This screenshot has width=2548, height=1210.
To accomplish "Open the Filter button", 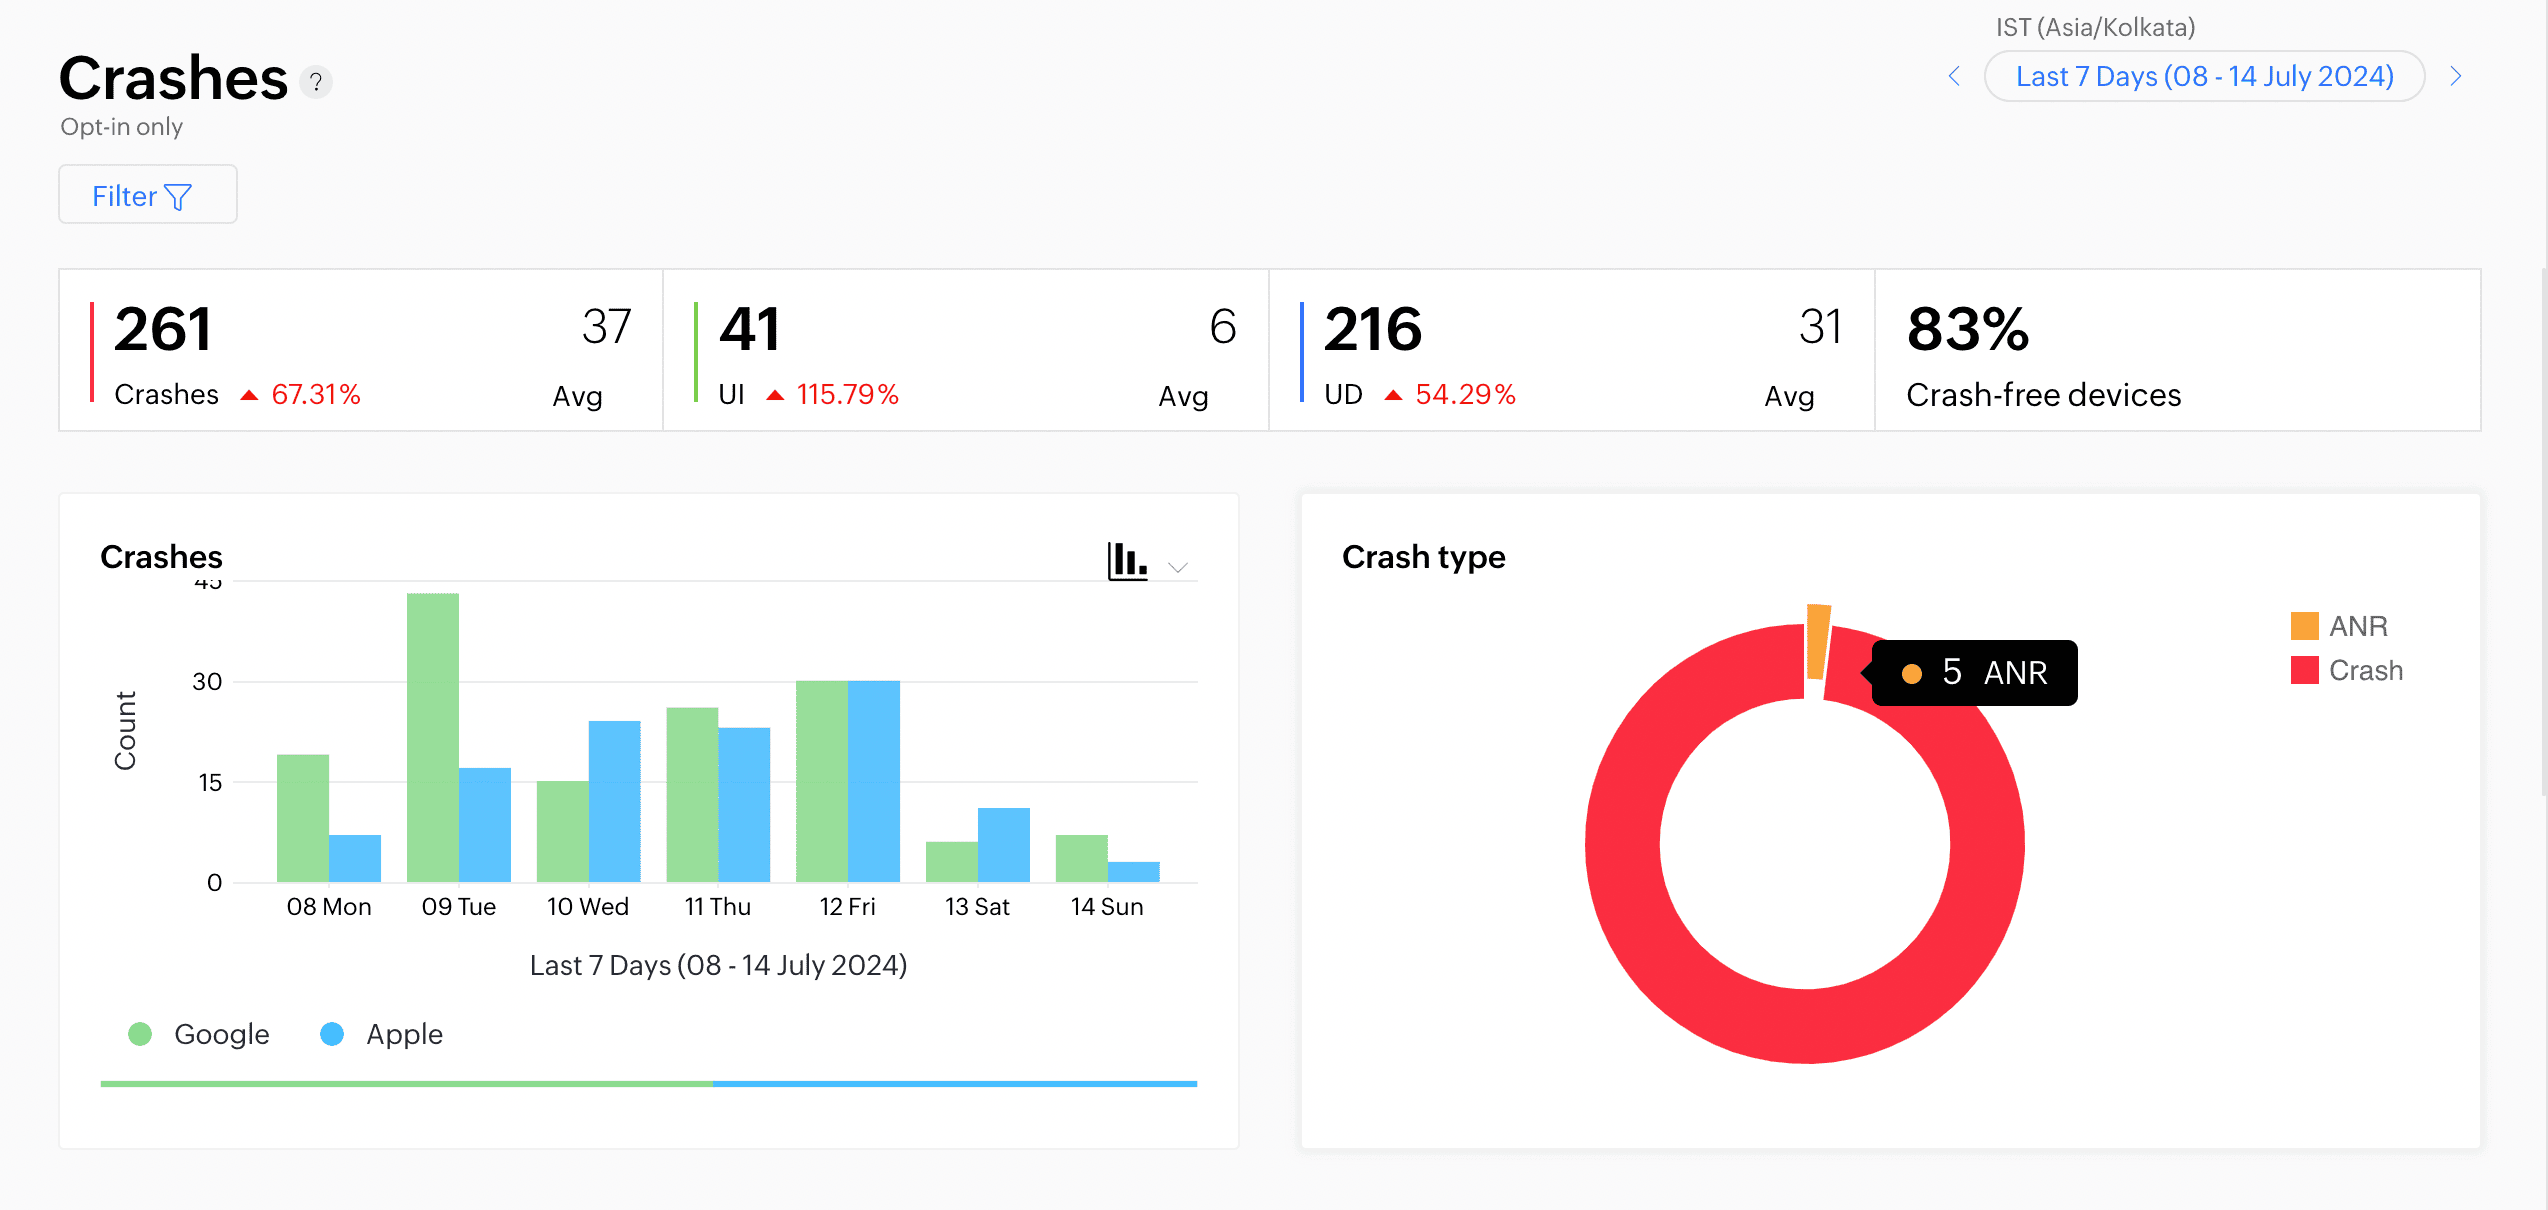I will click(x=147, y=195).
